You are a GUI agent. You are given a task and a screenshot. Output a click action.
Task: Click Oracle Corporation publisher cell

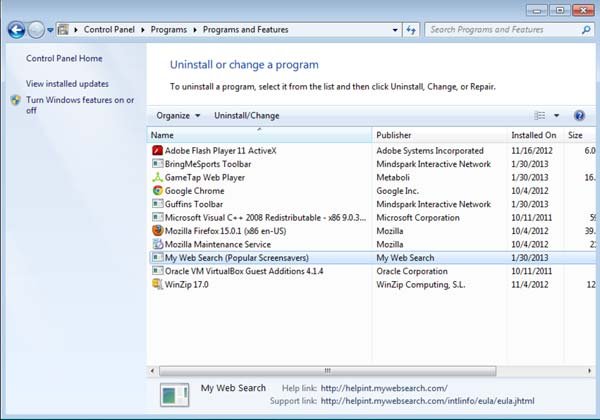pos(412,271)
